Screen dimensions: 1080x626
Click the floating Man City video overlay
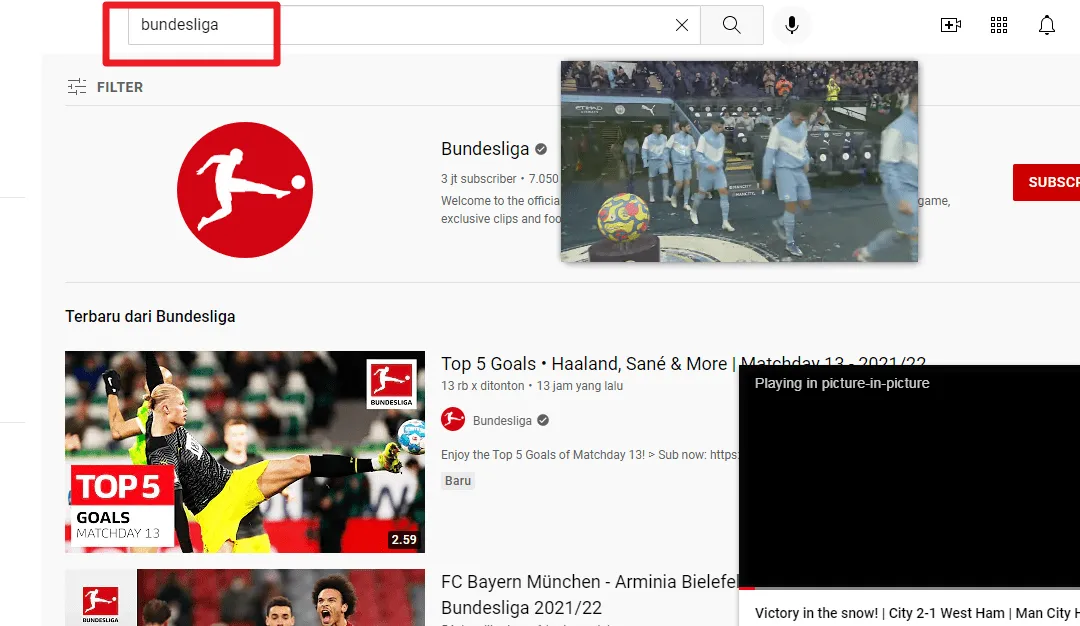(739, 161)
